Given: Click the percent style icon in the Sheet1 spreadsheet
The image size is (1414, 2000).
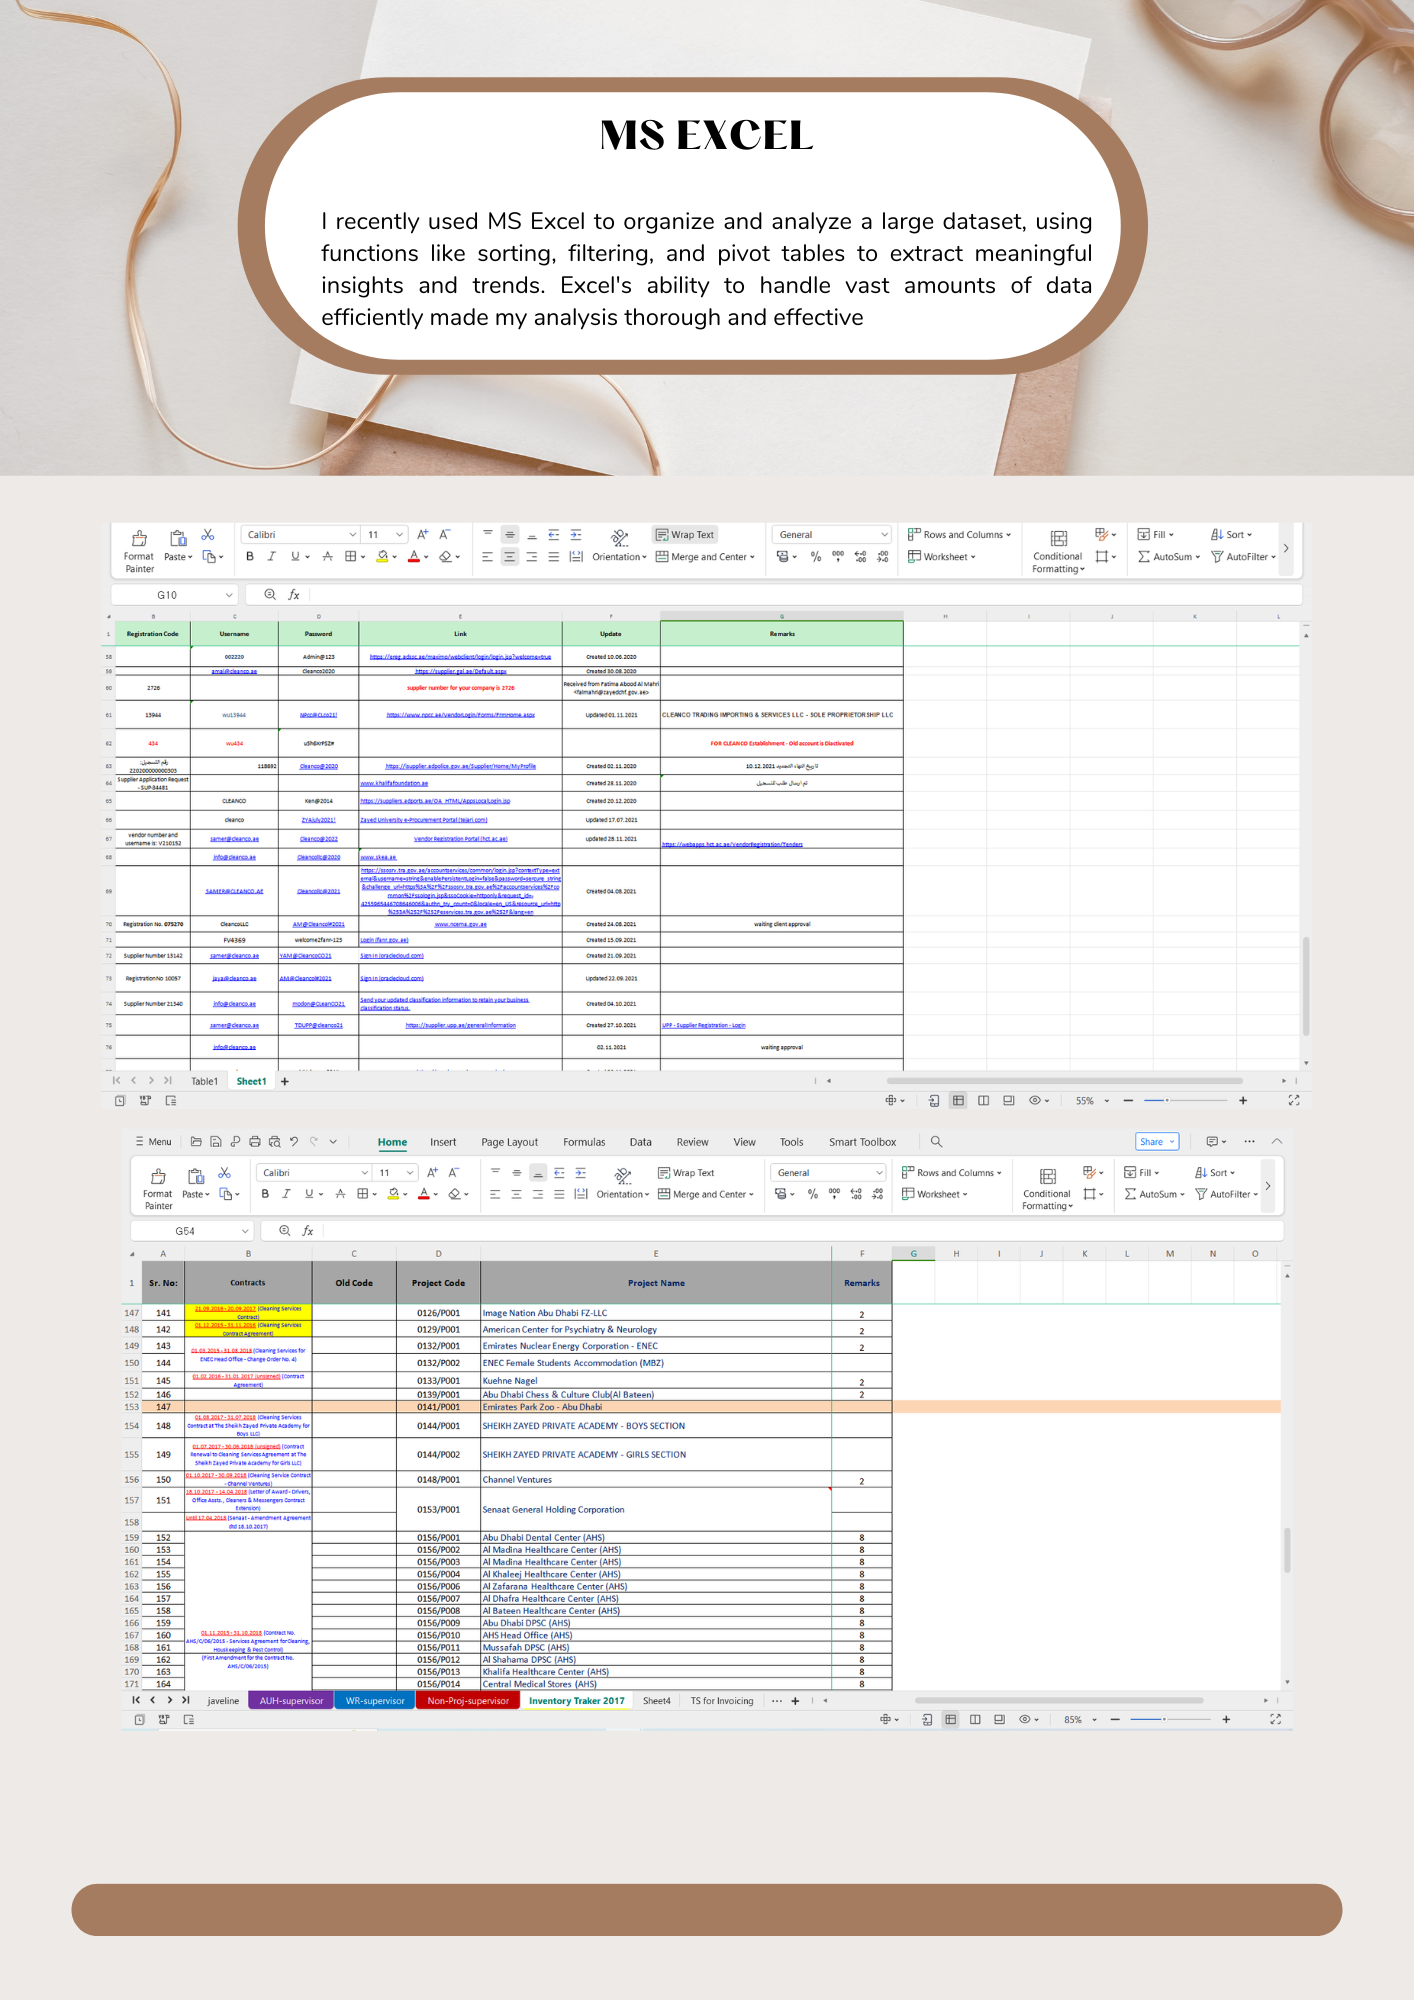Looking at the screenshot, I should (816, 557).
